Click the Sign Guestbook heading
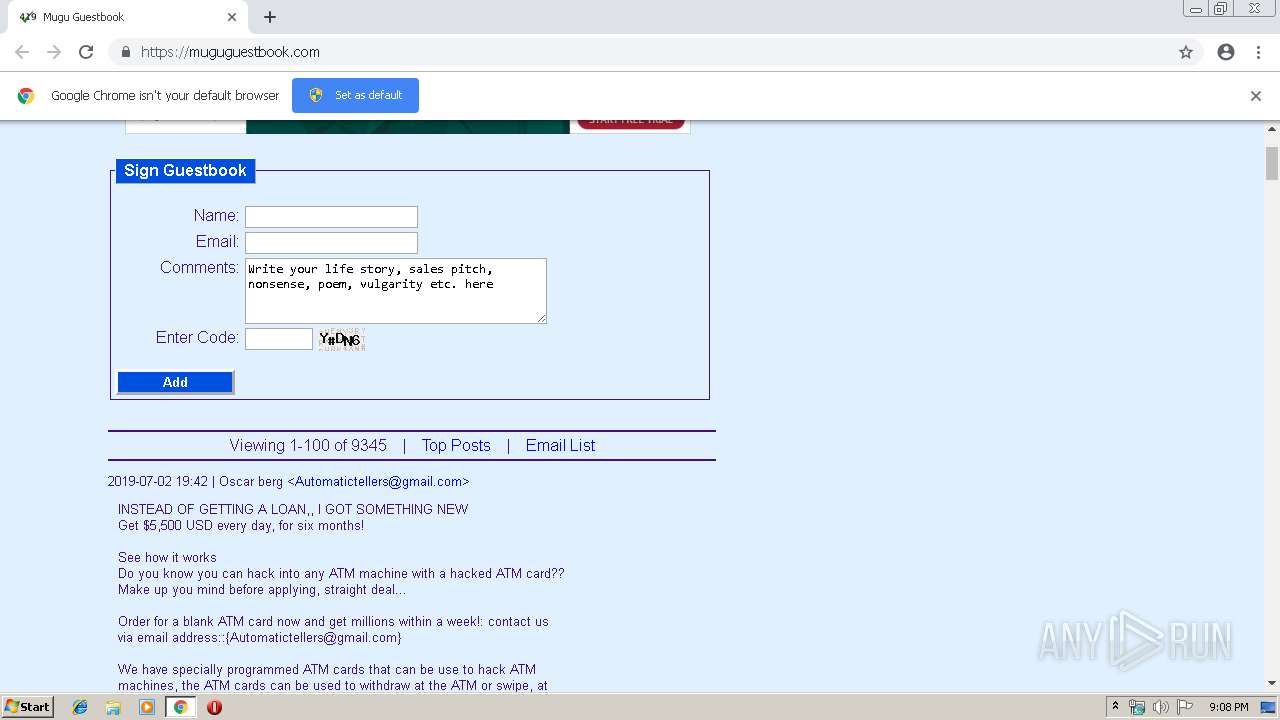1280x720 pixels. coord(185,171)
